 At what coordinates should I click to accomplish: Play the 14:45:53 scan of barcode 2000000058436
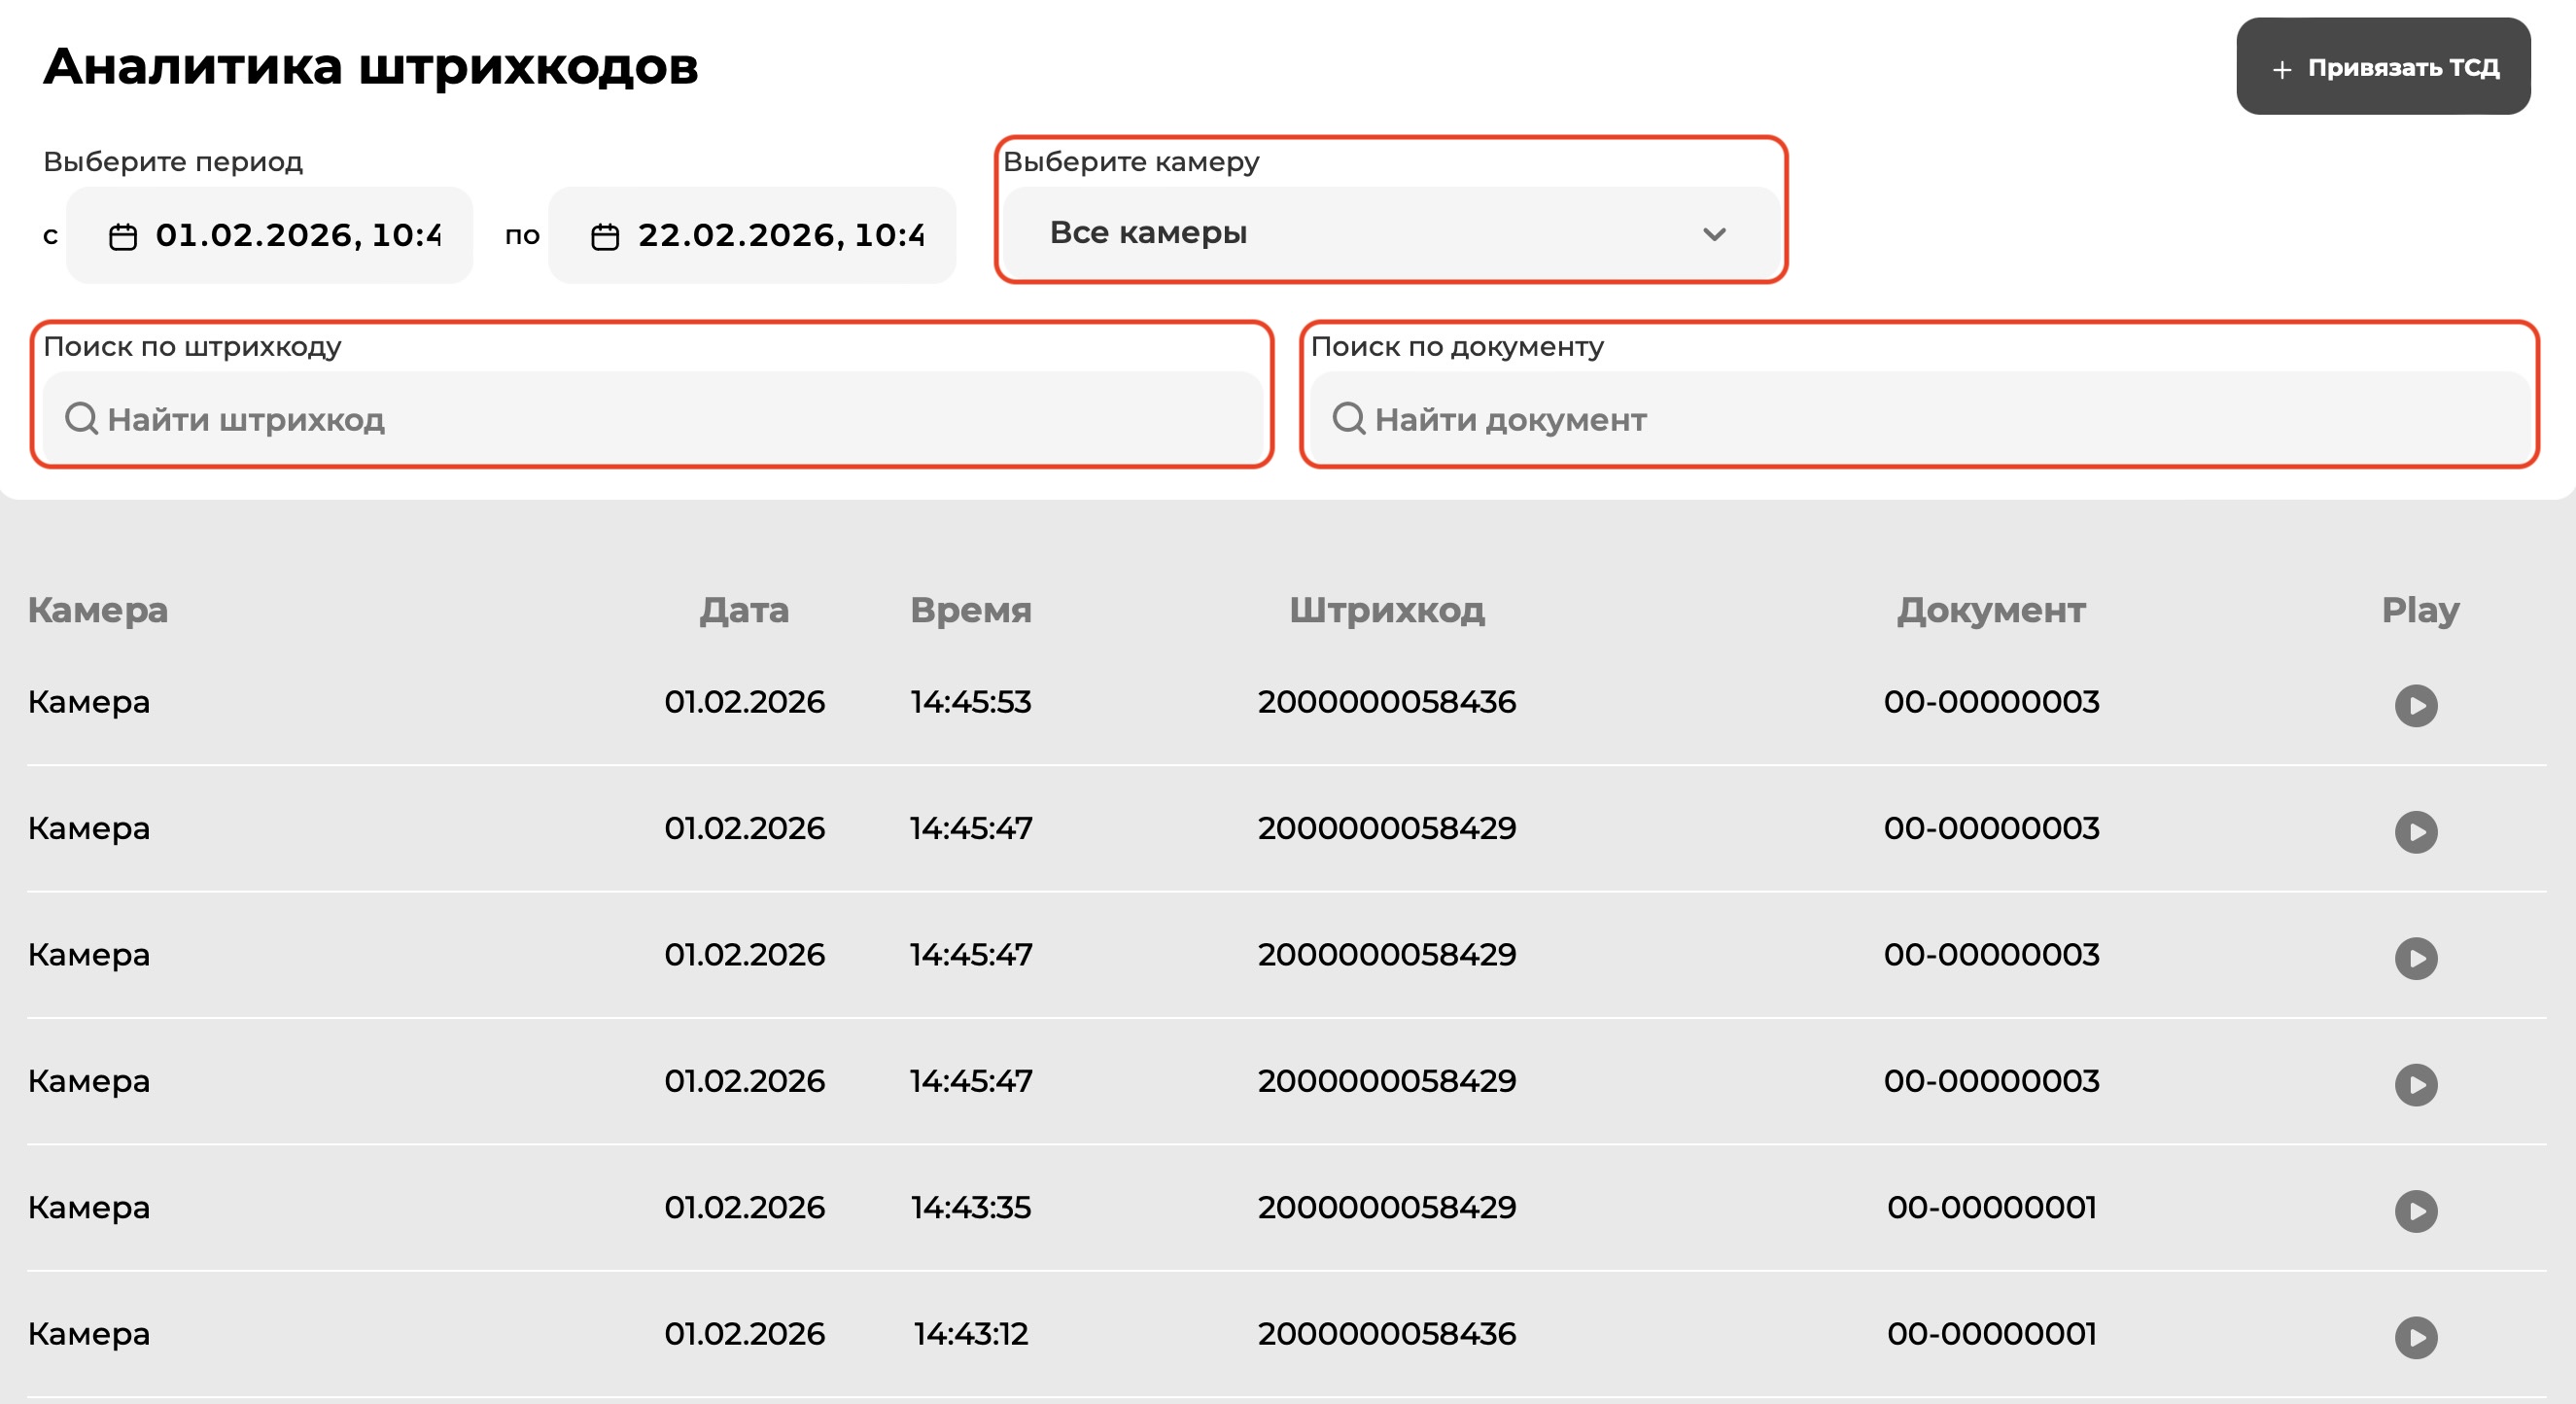(x=2419, y=707)
